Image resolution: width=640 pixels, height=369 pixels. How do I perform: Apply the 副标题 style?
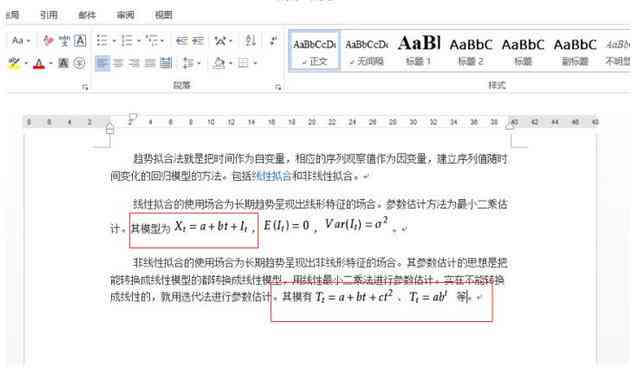click(x=575, y=51)
